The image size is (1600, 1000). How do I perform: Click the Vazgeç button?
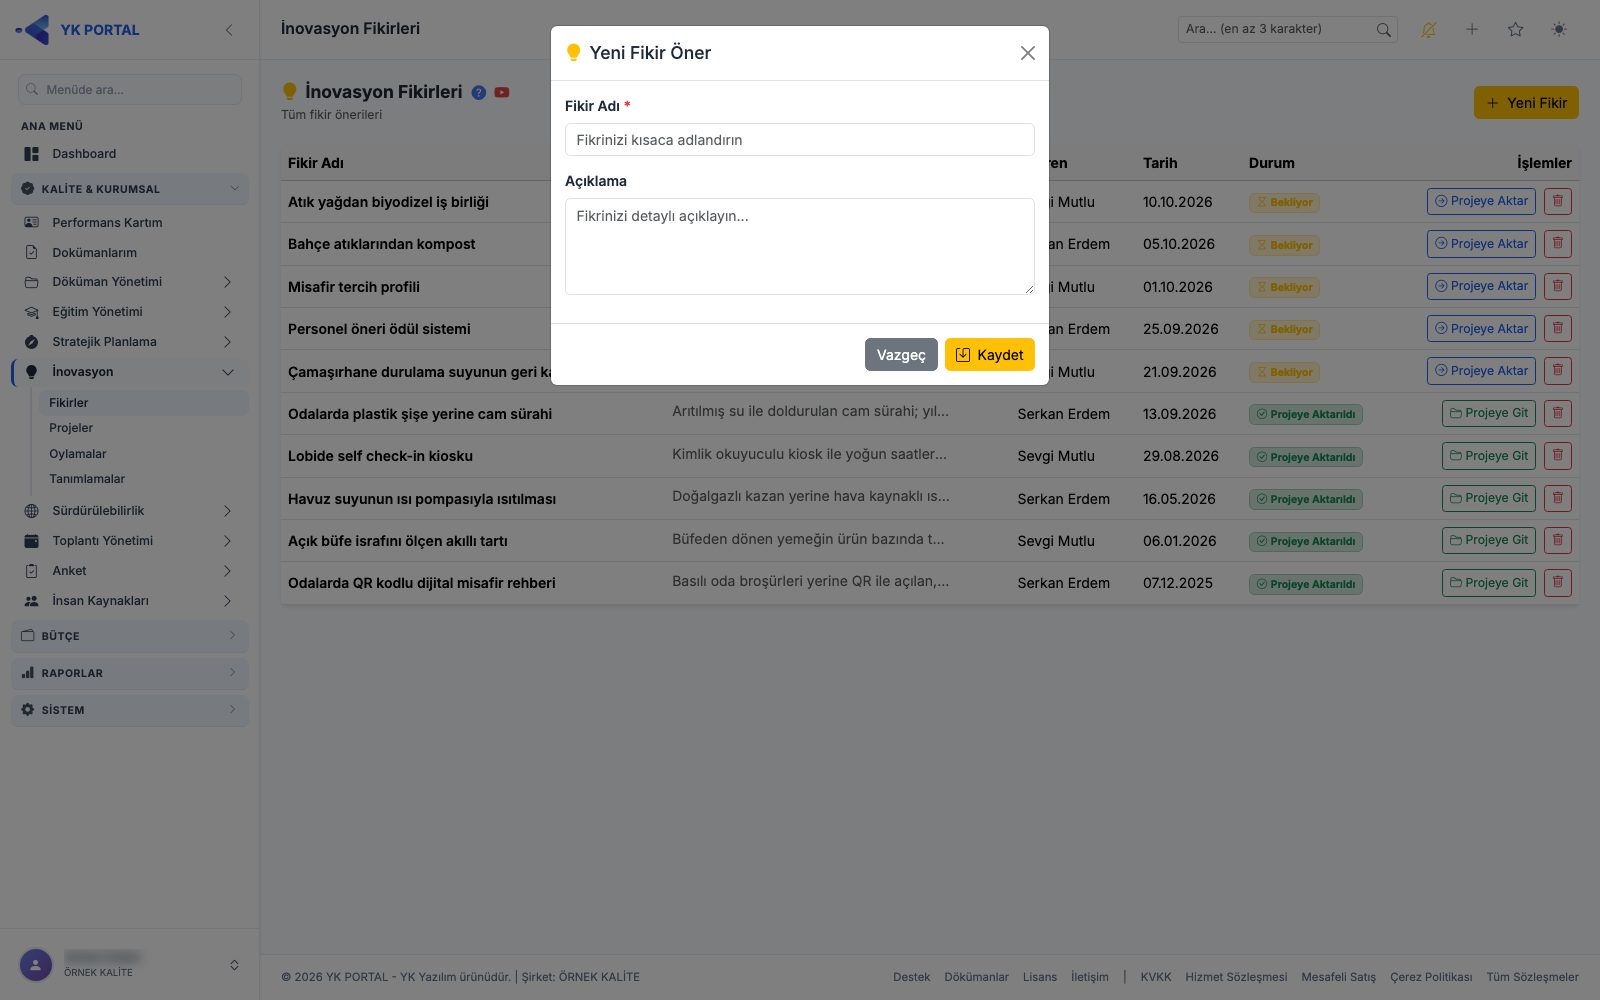coord(901,355)
